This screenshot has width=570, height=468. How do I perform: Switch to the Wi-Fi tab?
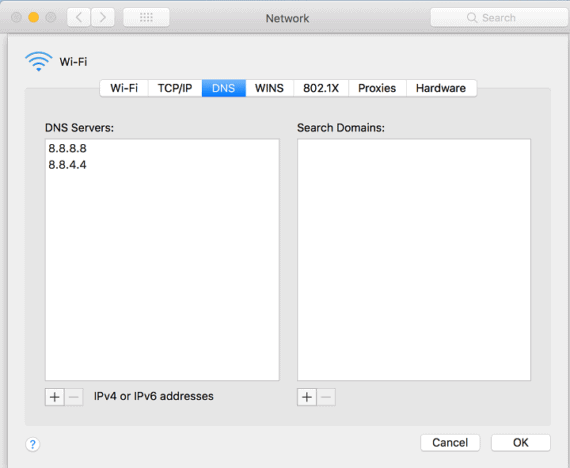point(124,88)
